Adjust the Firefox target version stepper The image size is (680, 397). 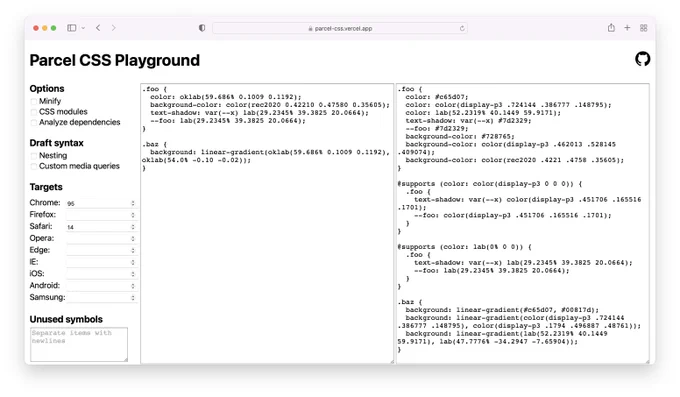point(133,215)
